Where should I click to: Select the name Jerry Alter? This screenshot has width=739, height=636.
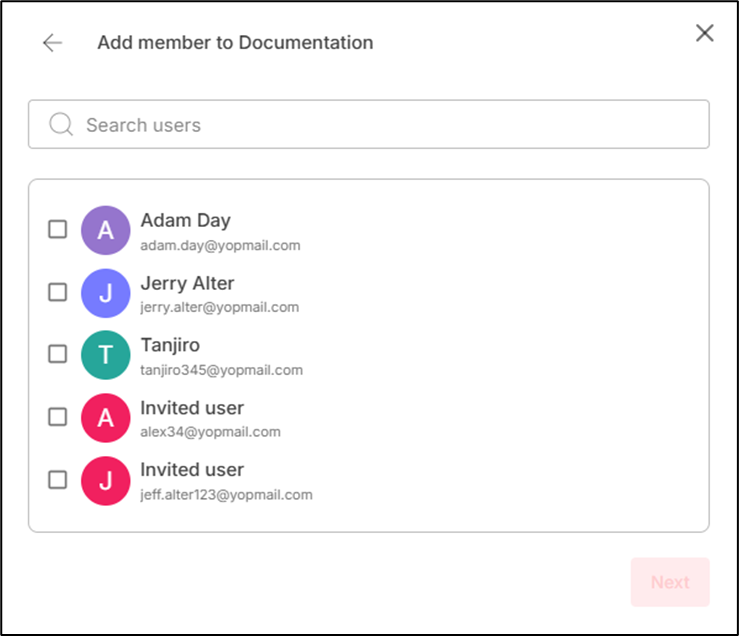tap(187, 283)
